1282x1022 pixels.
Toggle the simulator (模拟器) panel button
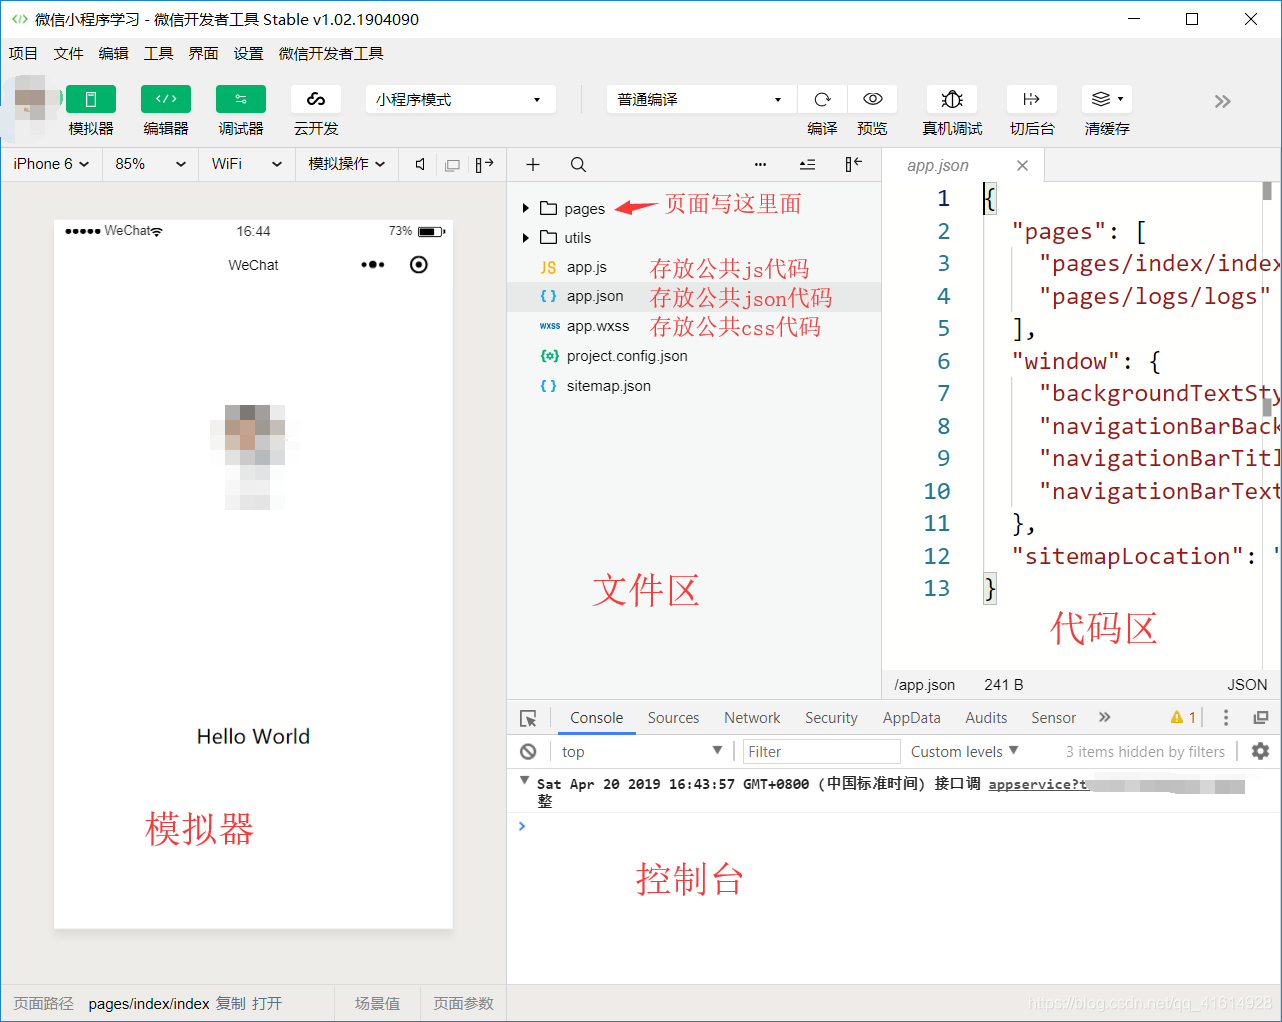click(x=91, y=99)
